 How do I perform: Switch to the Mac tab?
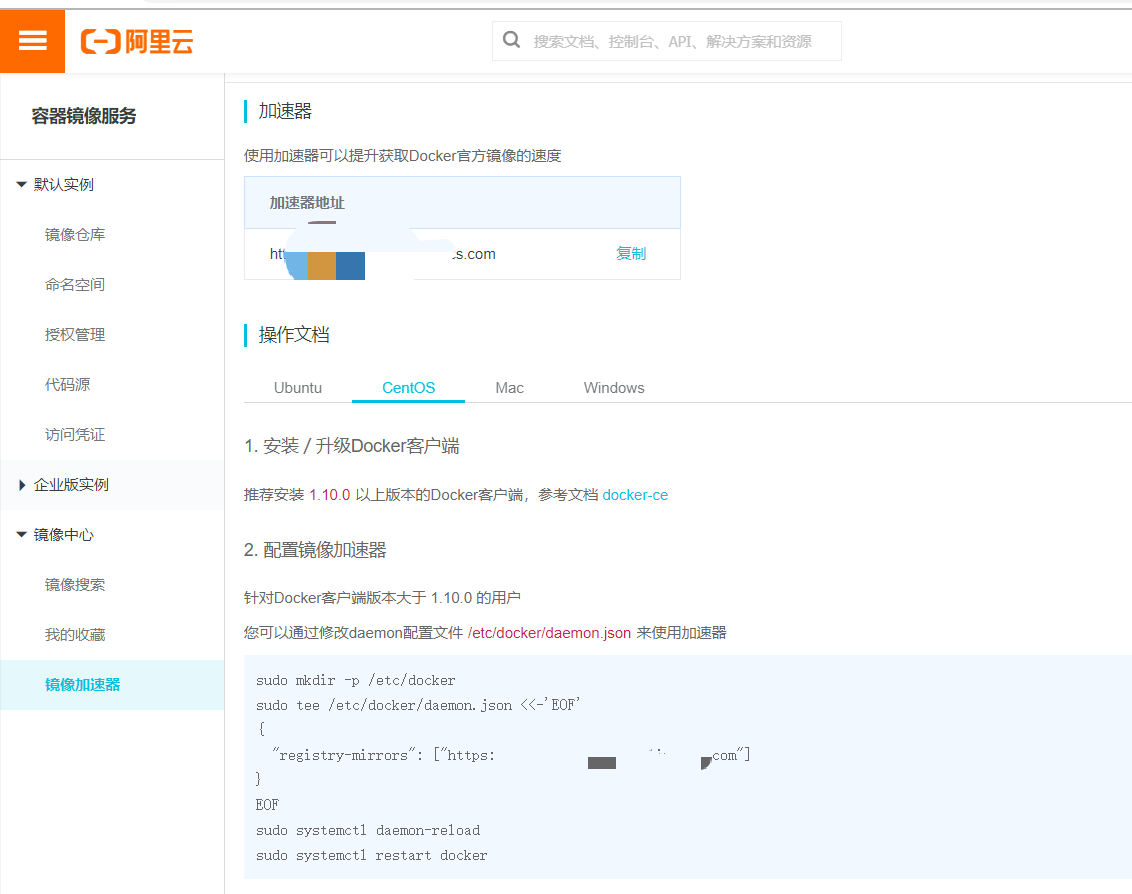(x=509, y=388)
